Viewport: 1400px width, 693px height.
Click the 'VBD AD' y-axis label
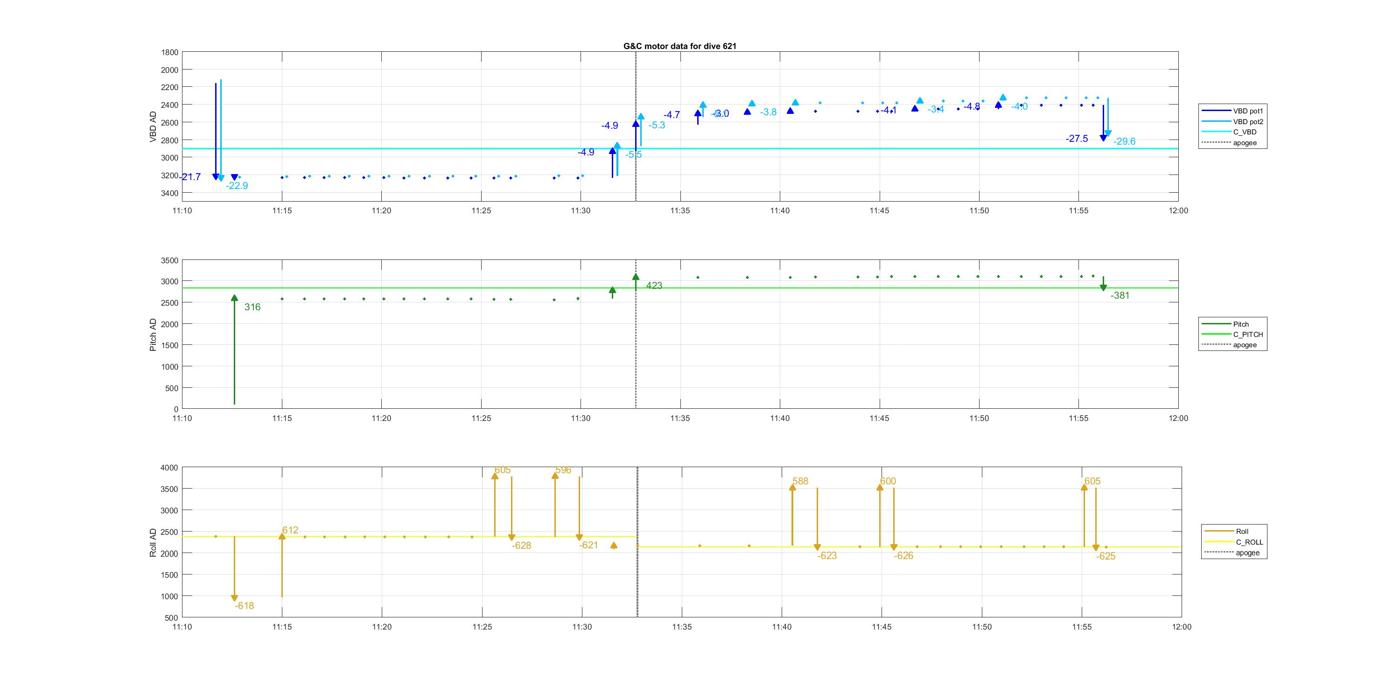click(x=154, y=126)
